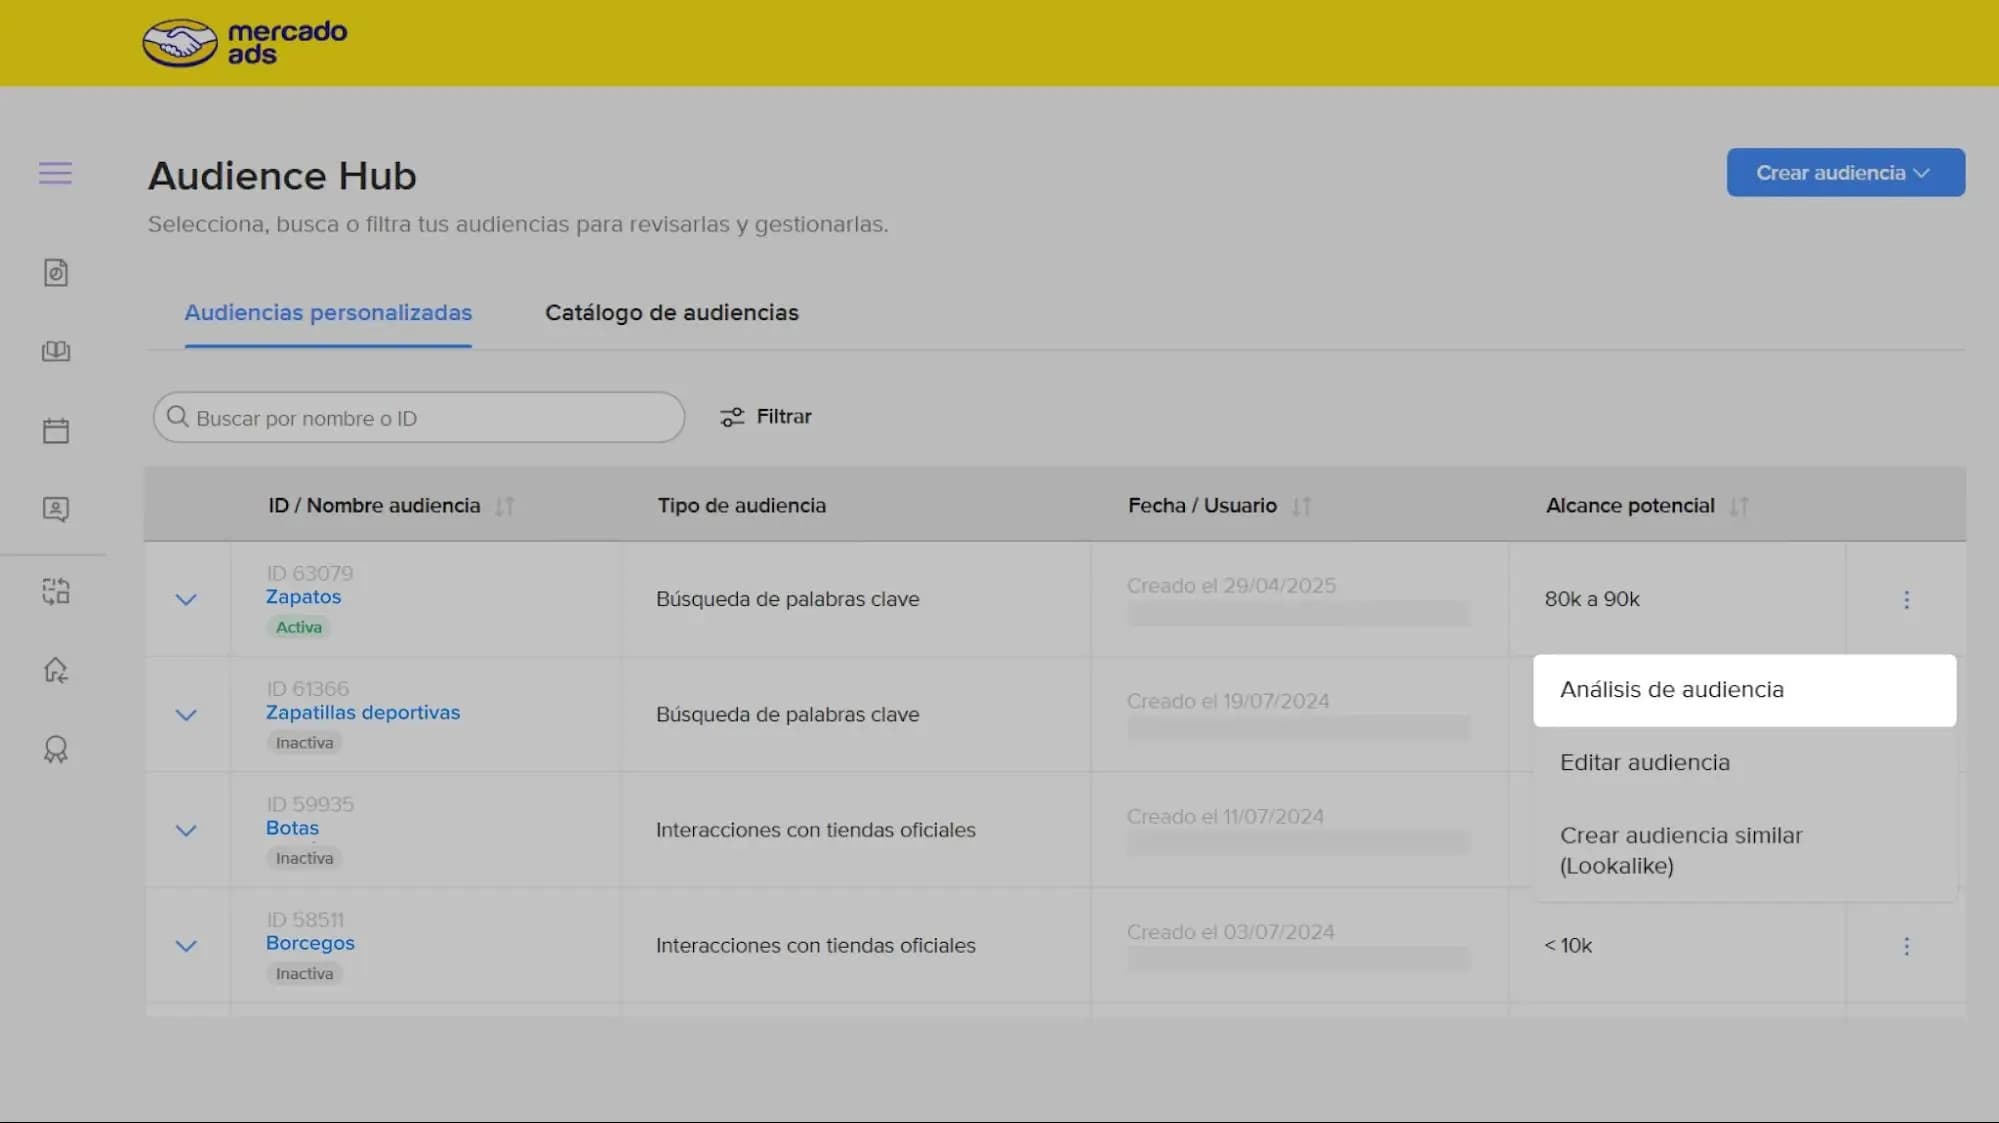Expand the Botas audience row

click(186, 831)
